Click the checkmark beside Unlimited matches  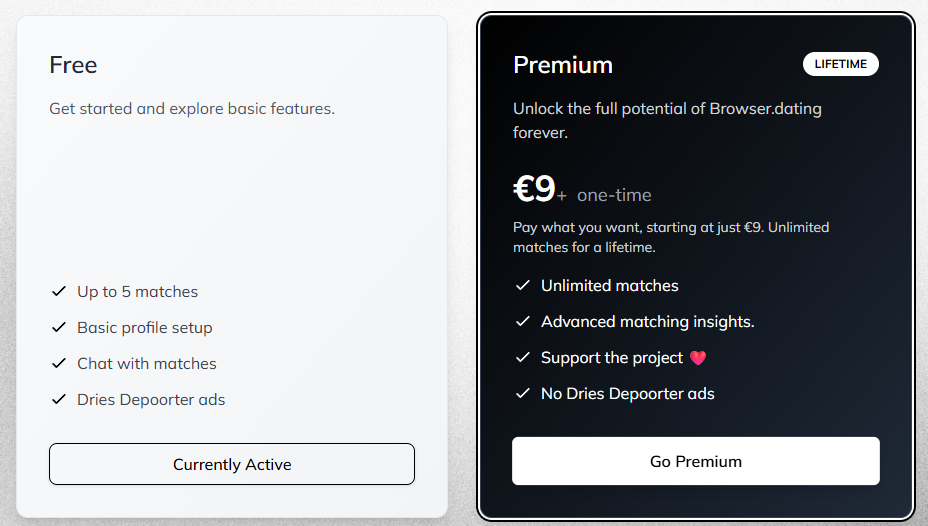(x=523, y=285)
